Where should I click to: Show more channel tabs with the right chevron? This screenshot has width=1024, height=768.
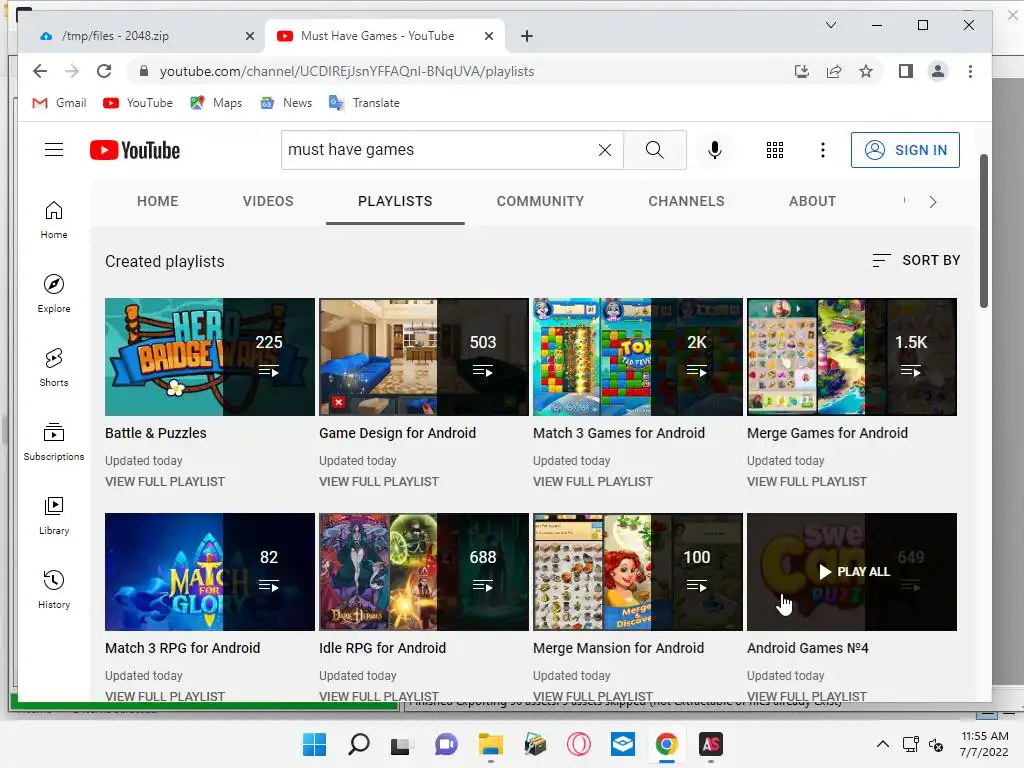click(933, 202)
